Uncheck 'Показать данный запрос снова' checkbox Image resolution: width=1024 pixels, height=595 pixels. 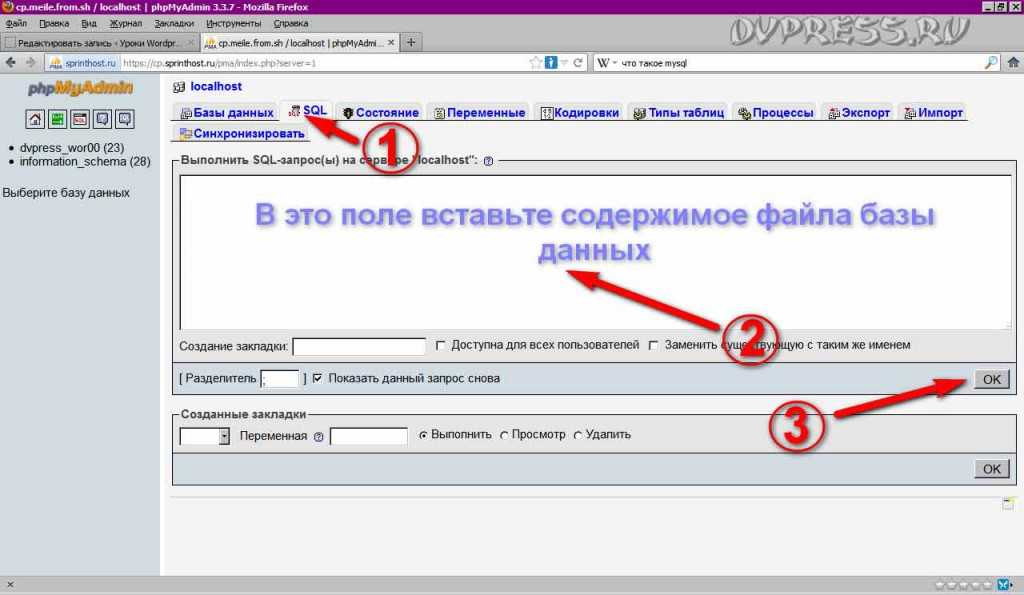[x=318, y=379]
